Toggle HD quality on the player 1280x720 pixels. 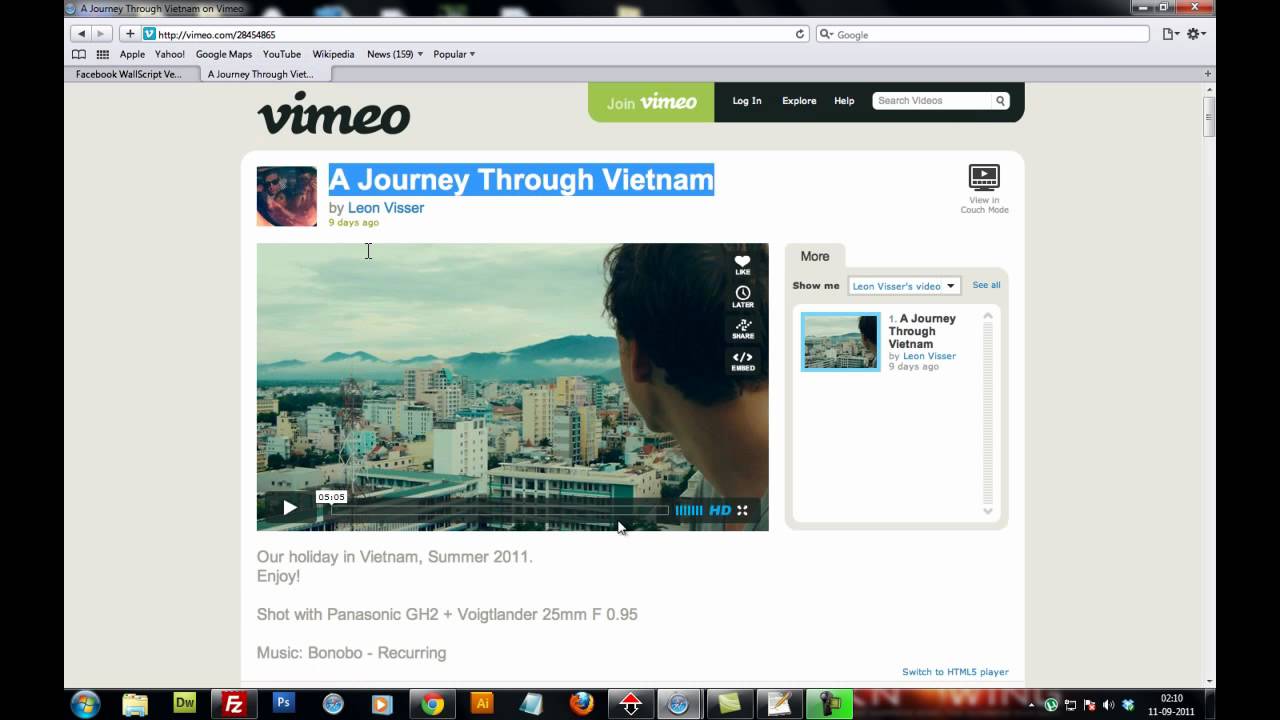(720, 510)
